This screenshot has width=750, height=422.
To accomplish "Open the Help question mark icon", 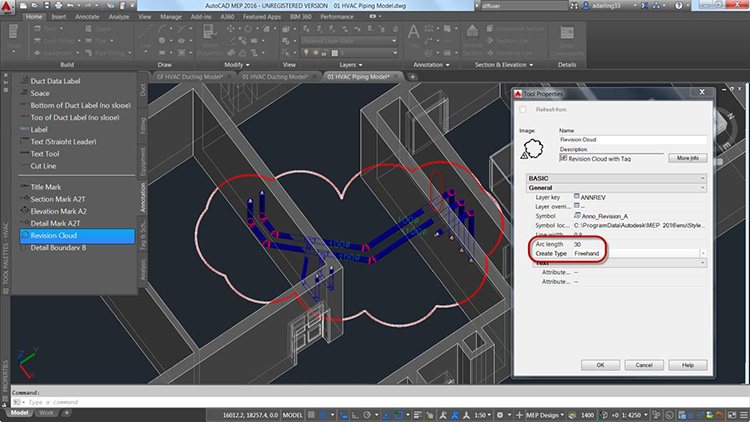I will click(x=678, y=6).
